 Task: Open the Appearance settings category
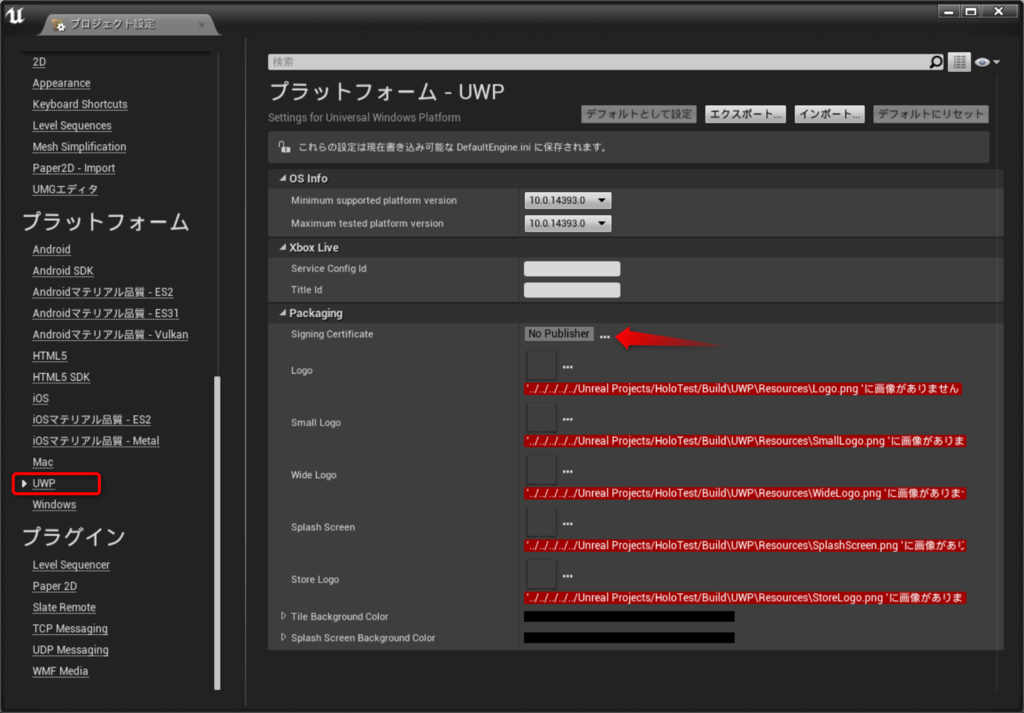[x=61, y=84]
